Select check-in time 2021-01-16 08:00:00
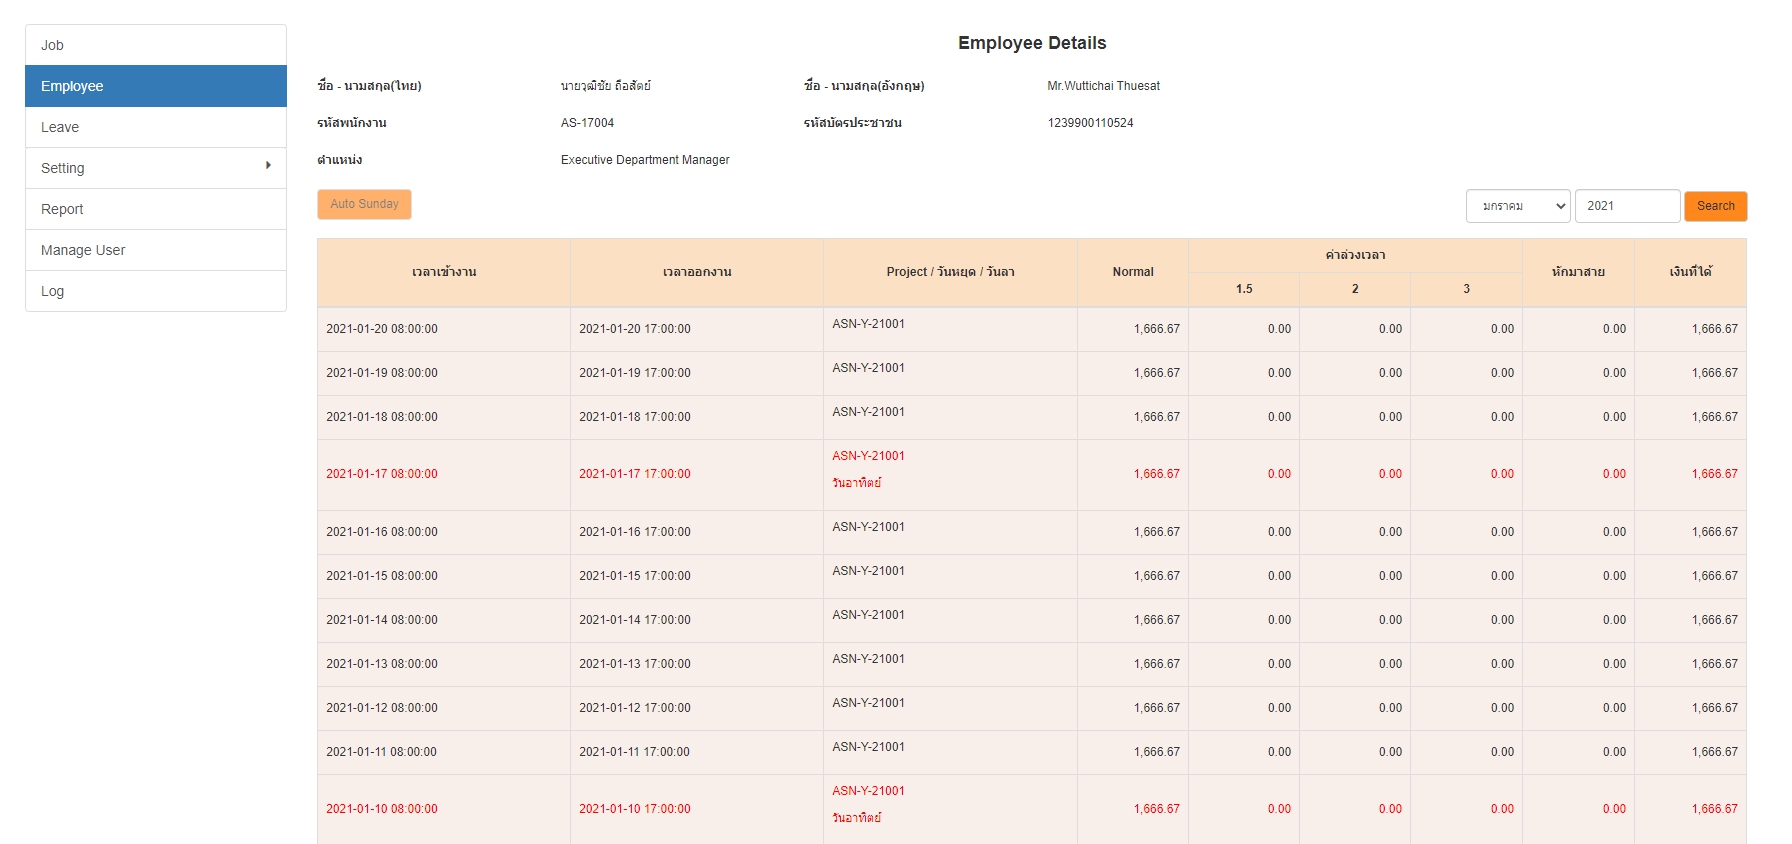 coord(382,532)
